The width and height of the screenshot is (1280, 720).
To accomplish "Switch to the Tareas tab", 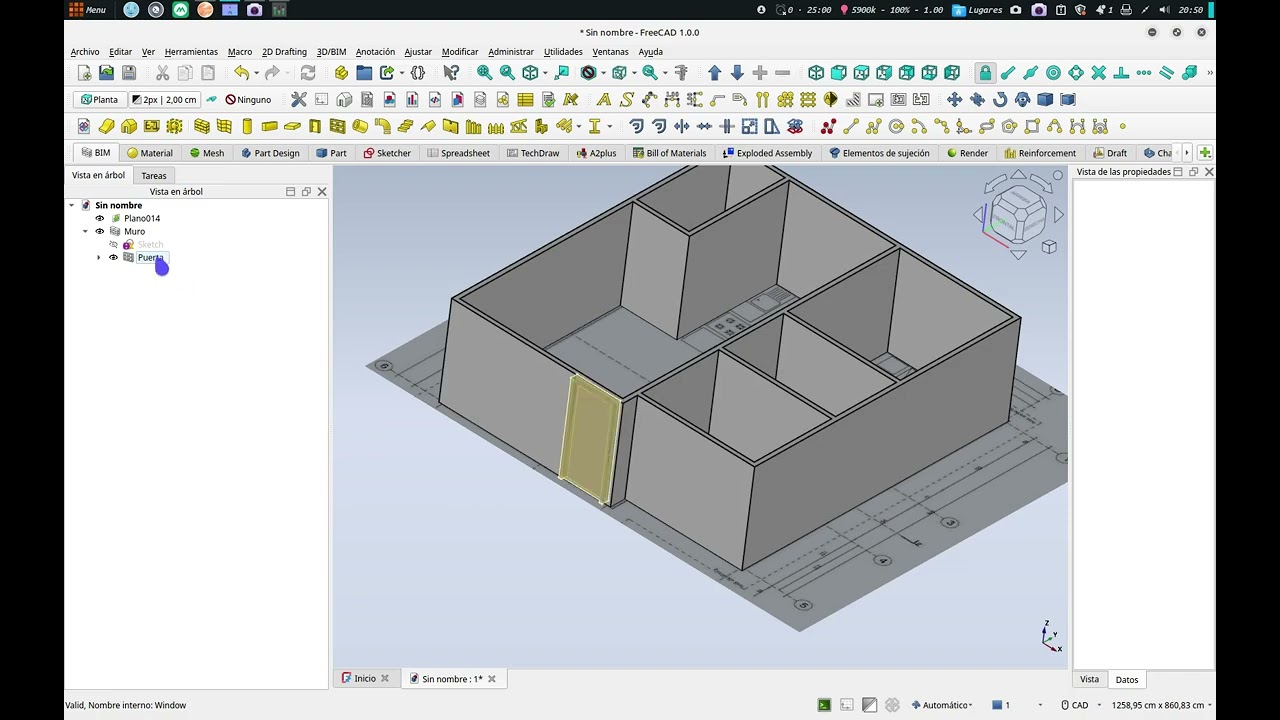I will [x=154, y=175].
